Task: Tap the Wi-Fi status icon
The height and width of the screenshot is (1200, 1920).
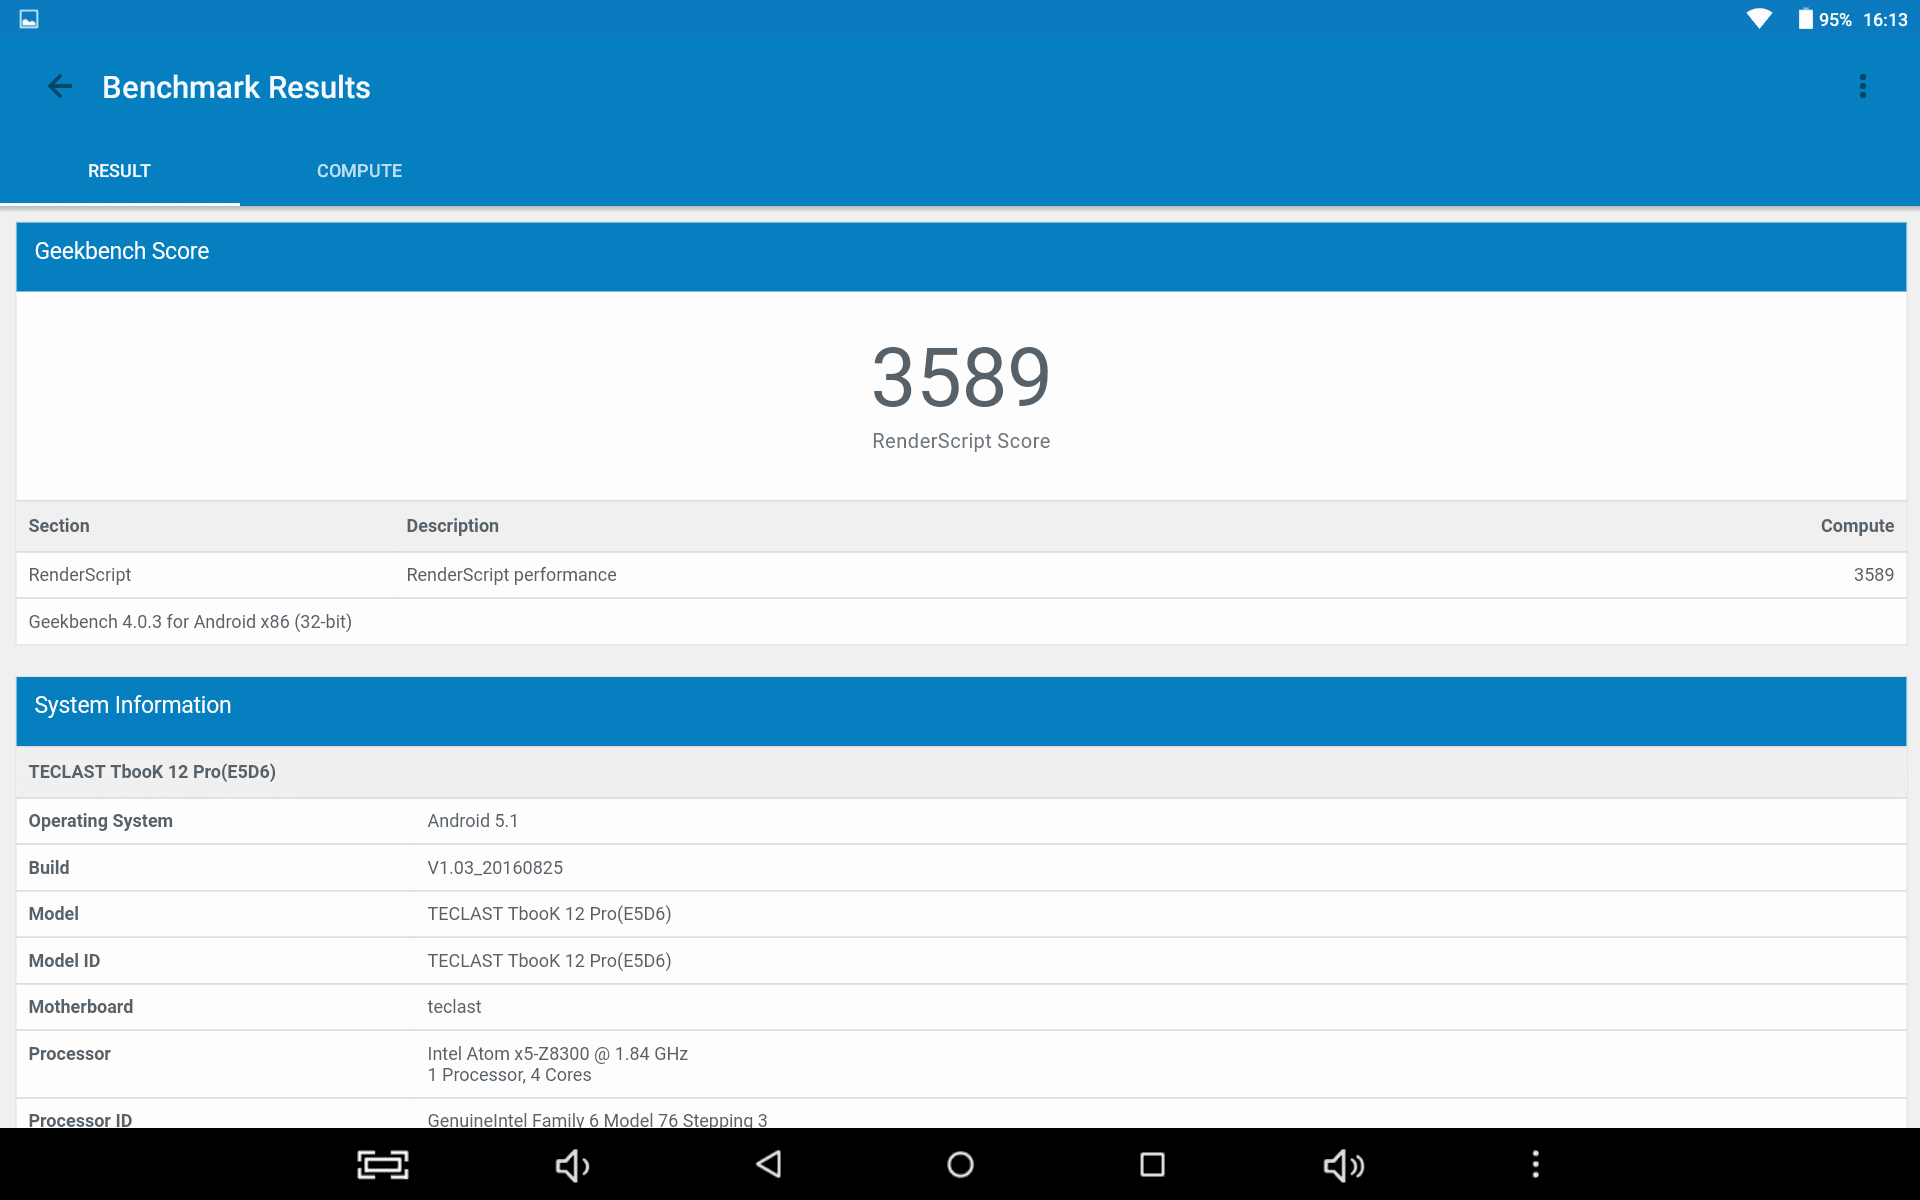Action: point(1759,19)
